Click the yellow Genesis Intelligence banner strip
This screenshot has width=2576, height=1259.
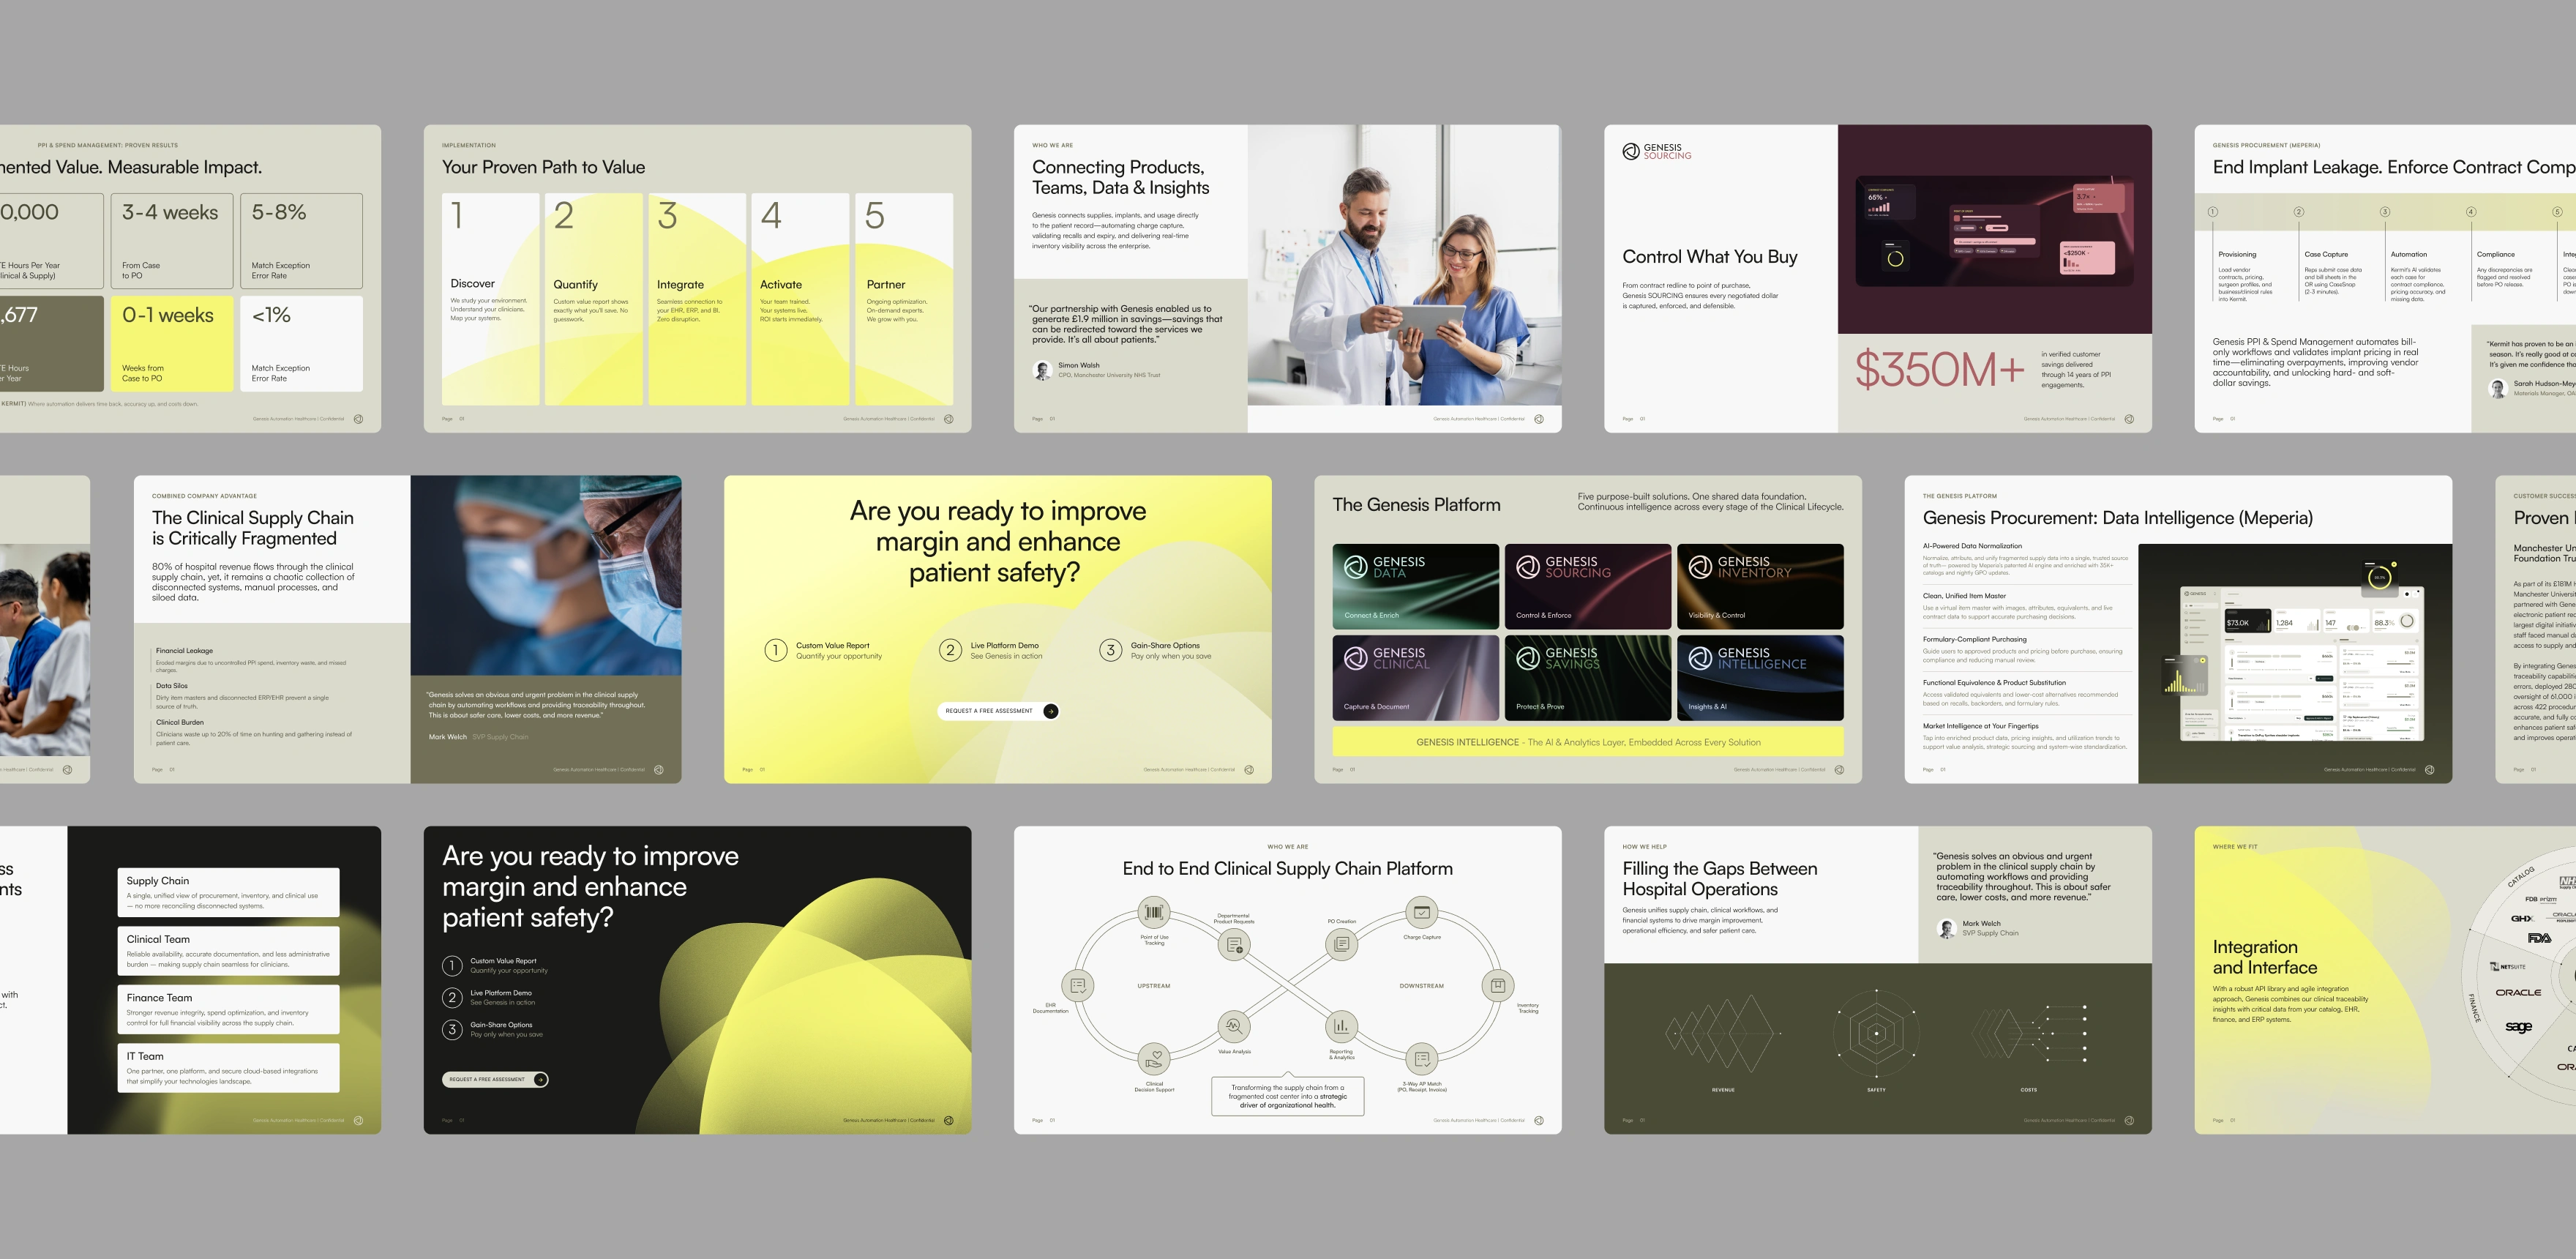1588,742
